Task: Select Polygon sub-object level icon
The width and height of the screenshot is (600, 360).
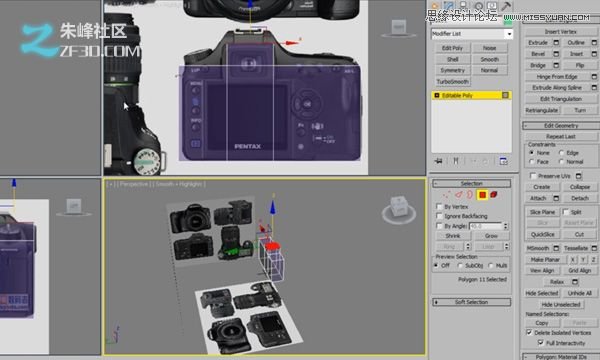Action: pos(482,195)
